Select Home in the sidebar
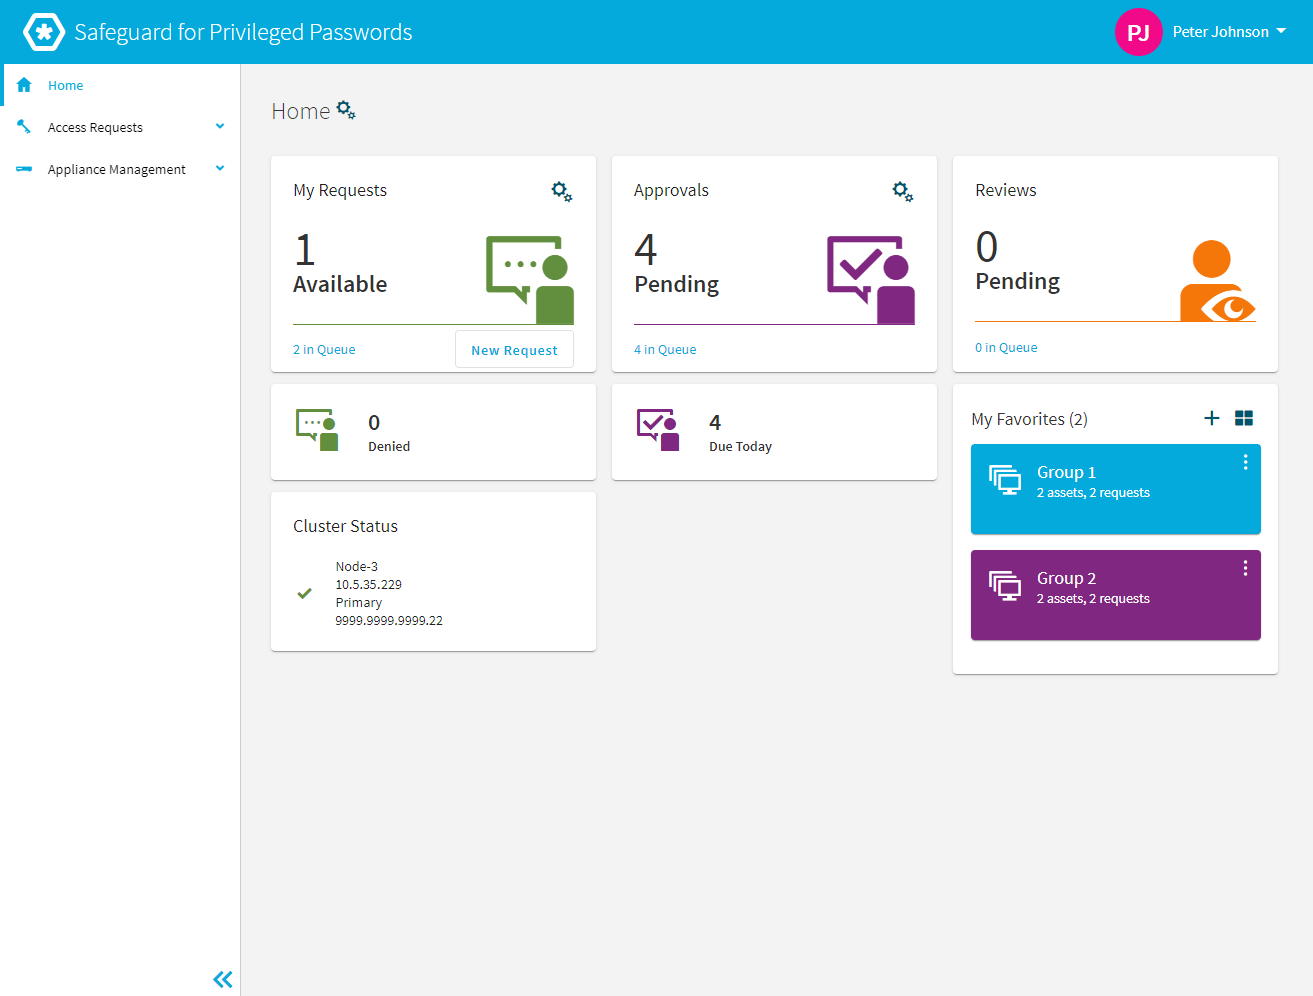Image resolution: width=1313 pixels, height=996 pixels. coord(66,85)
